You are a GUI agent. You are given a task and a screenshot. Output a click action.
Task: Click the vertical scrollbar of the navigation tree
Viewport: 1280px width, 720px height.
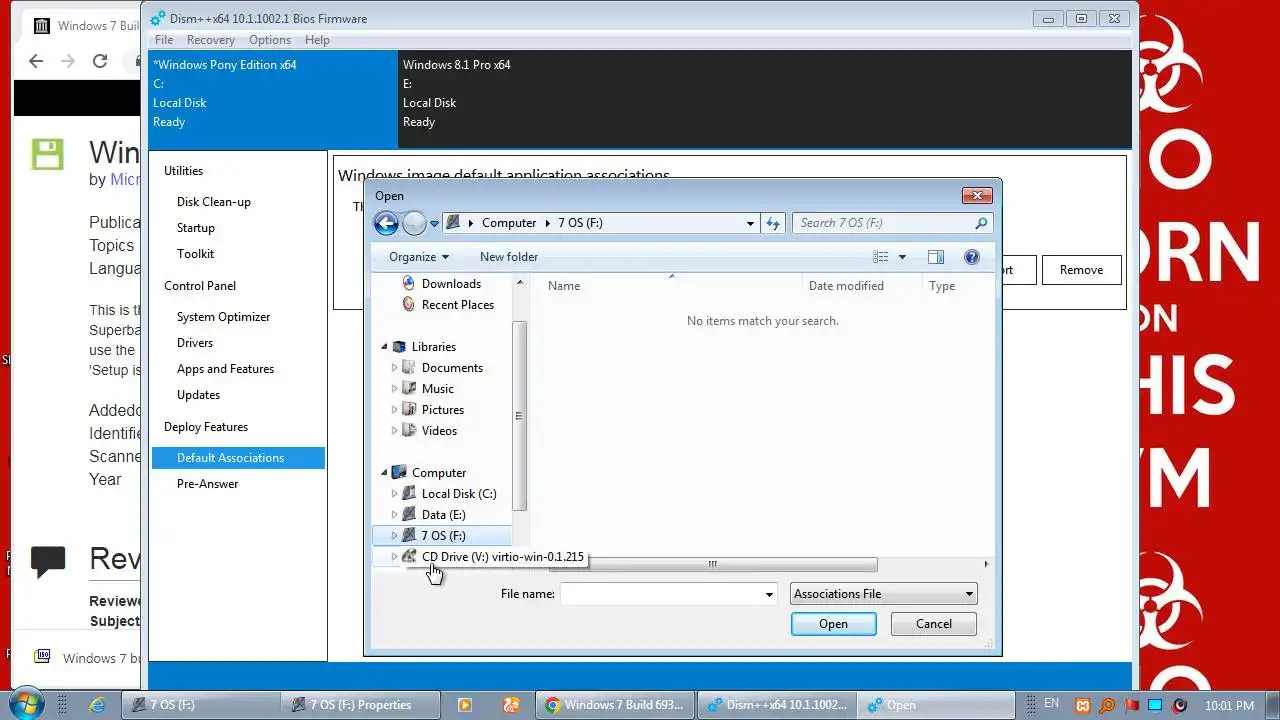click(x=519, y=414)
